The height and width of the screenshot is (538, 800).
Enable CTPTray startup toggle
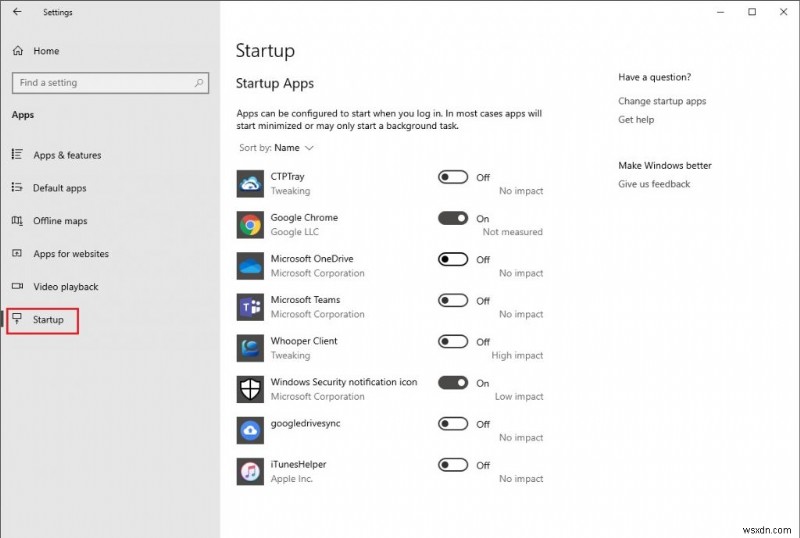pyautogui.click(x=453, y=177)
